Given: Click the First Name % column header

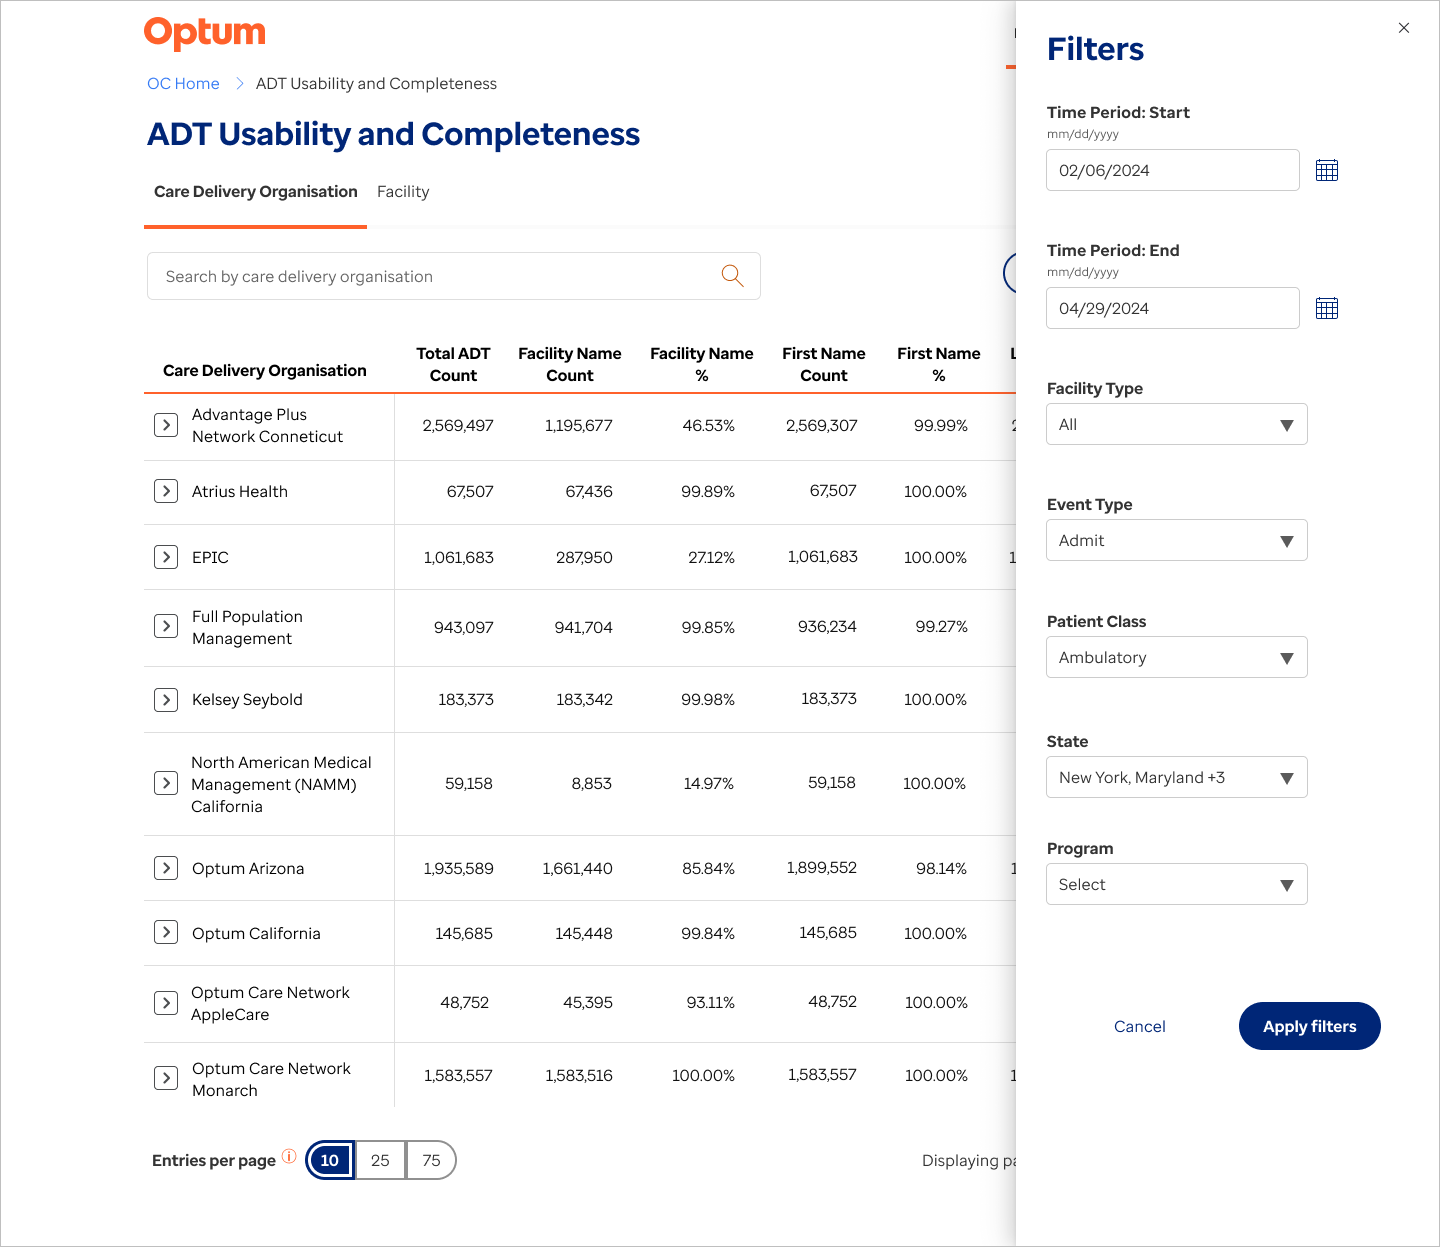Looking at the screenshot, I should click(939, 364).
